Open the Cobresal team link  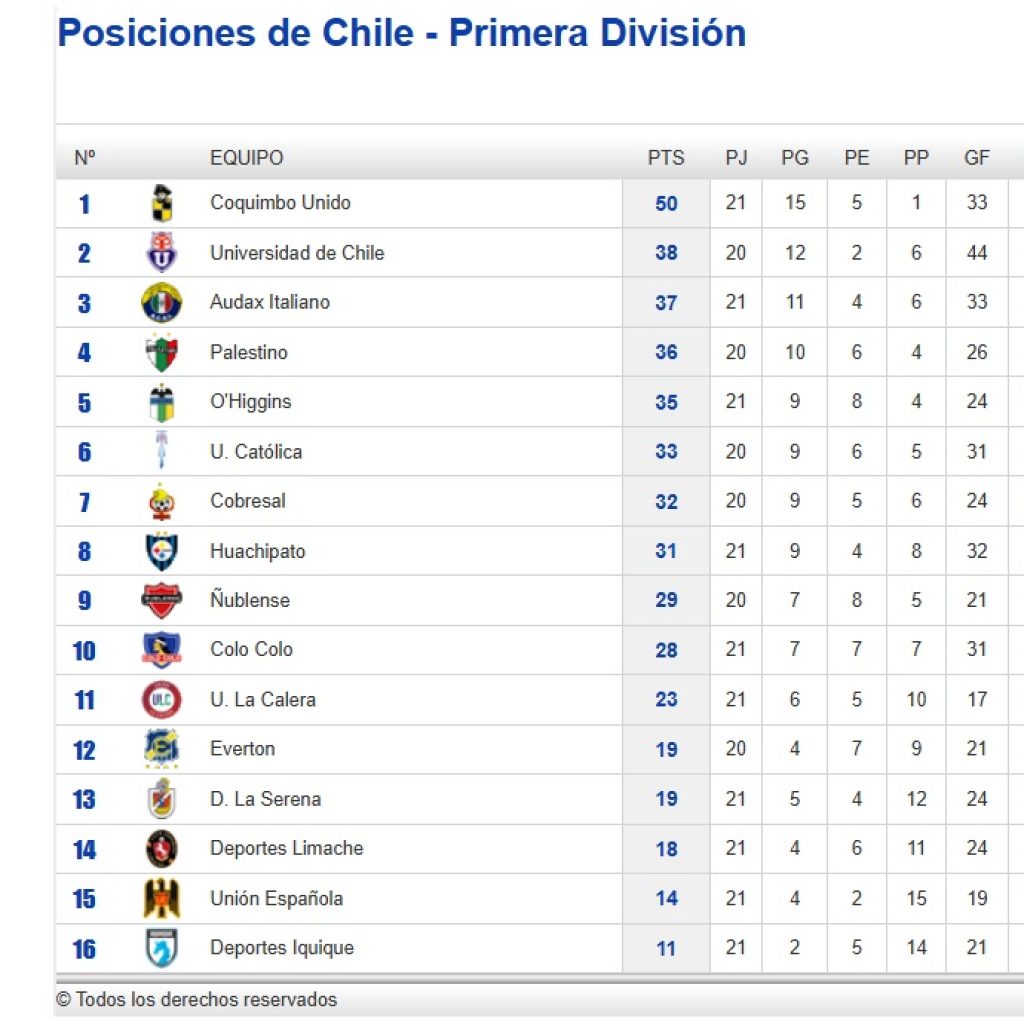tap(248, 501)
